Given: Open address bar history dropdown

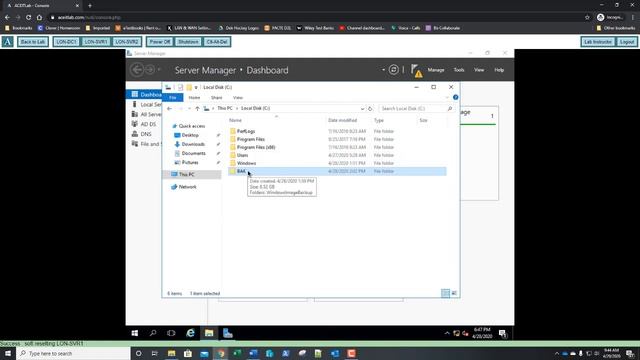Looking at the screenshot, I should click(362, 109).
